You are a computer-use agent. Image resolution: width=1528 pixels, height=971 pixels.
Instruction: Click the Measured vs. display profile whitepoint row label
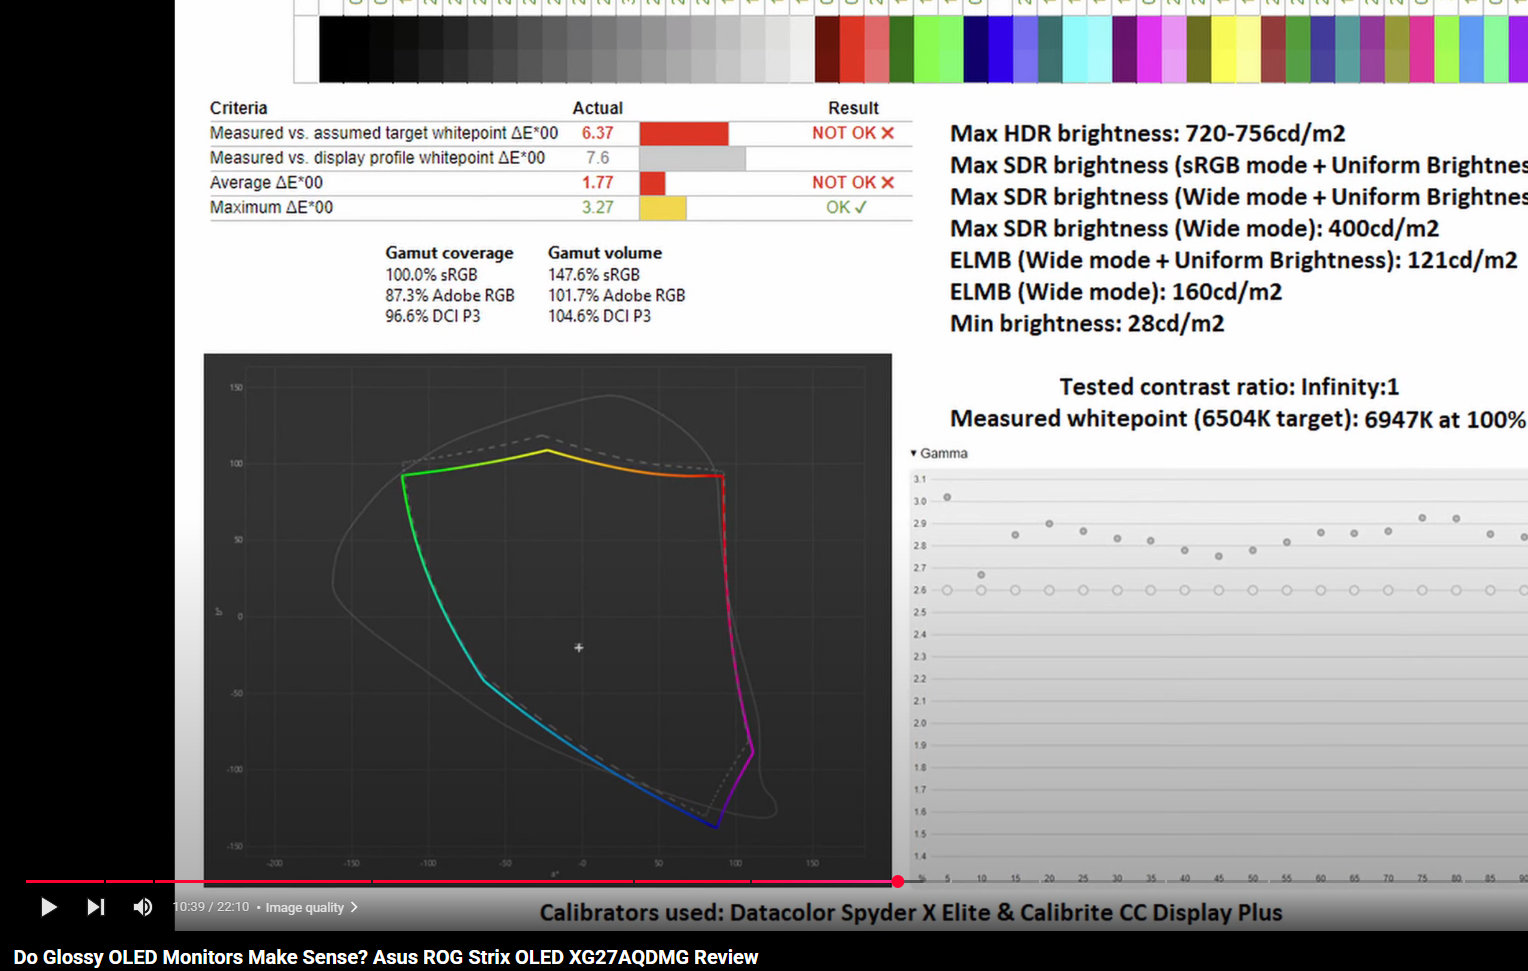pyautogui.click(x=377, y=158)
